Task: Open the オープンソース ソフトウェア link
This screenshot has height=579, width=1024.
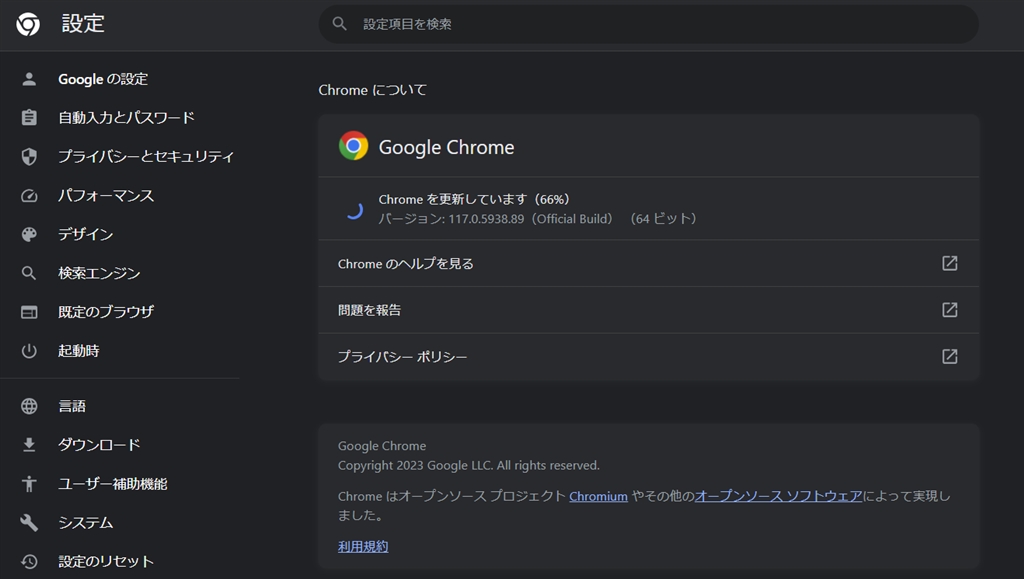Action: point(778,496)
